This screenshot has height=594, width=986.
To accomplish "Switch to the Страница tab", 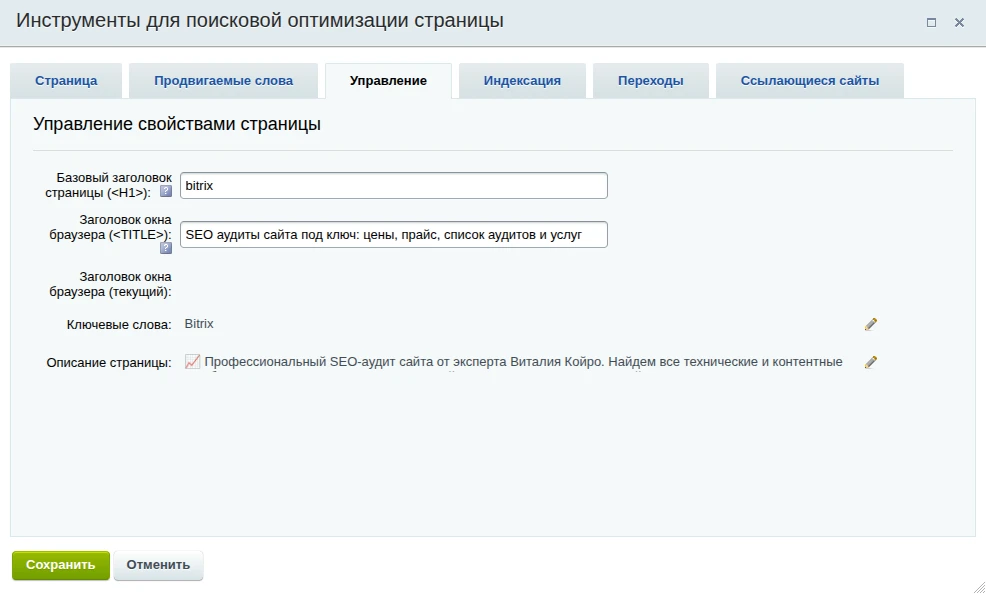I will point(66,81).
